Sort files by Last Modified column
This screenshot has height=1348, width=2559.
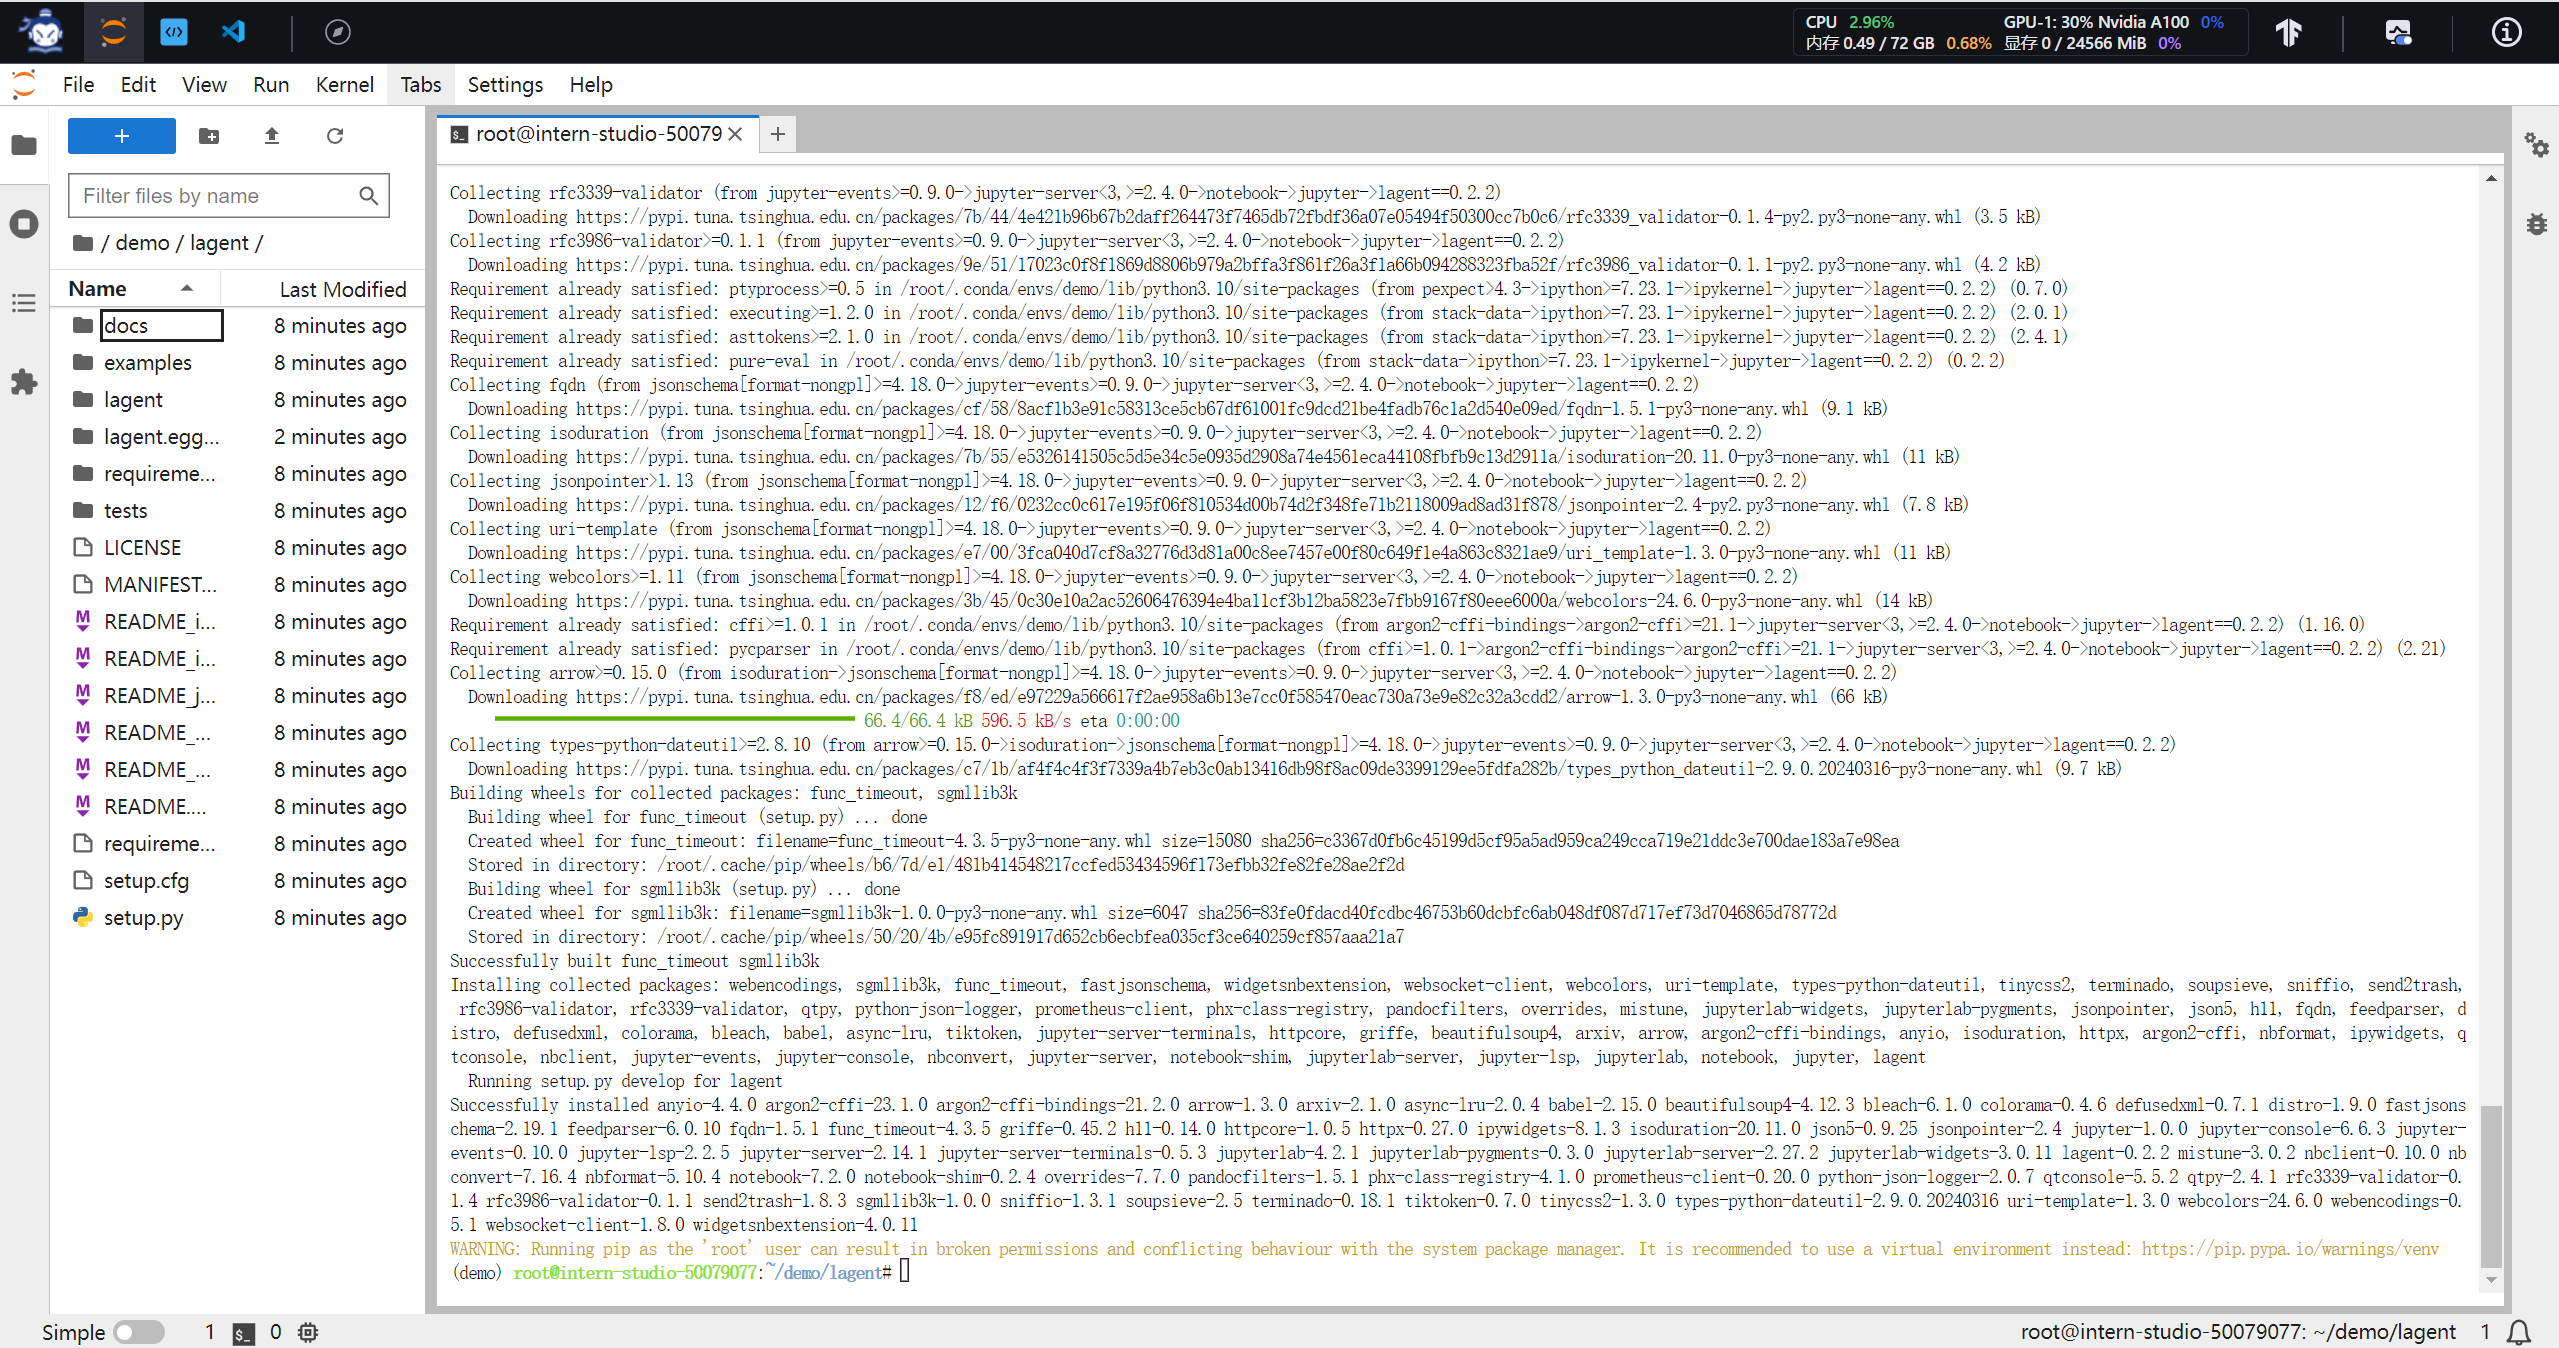pos(342,289)
